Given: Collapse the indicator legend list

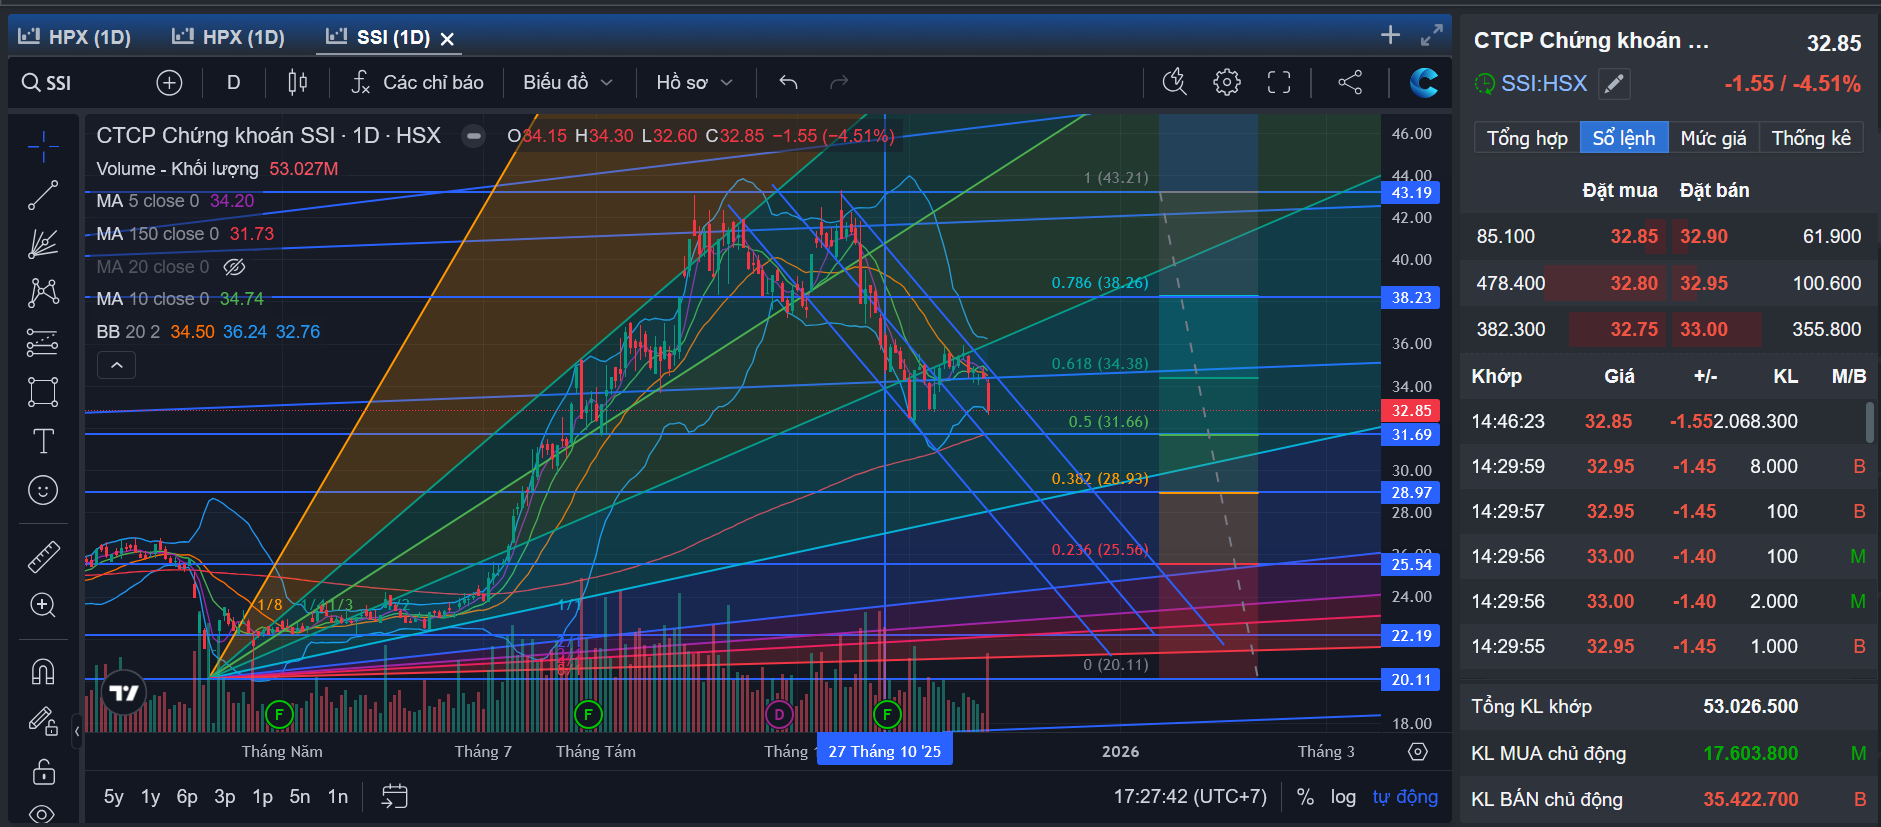Looking at the screenshot, I should tap(116, 366).
